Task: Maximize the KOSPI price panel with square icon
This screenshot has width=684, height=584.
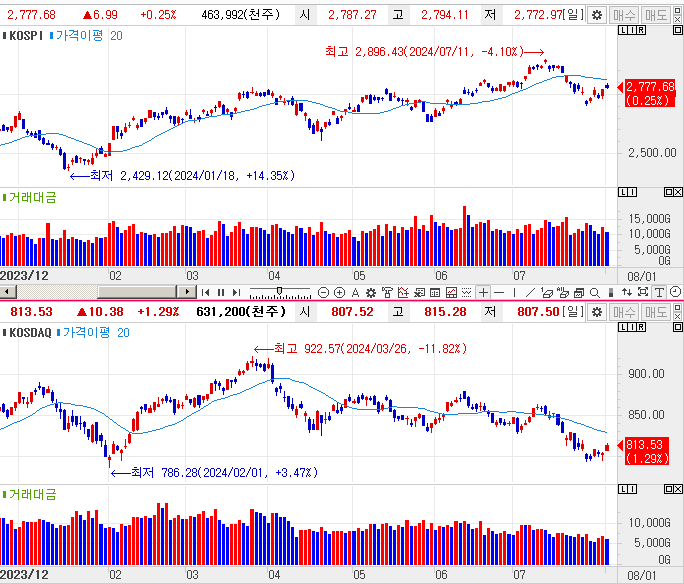Action: tap(678, 30)
